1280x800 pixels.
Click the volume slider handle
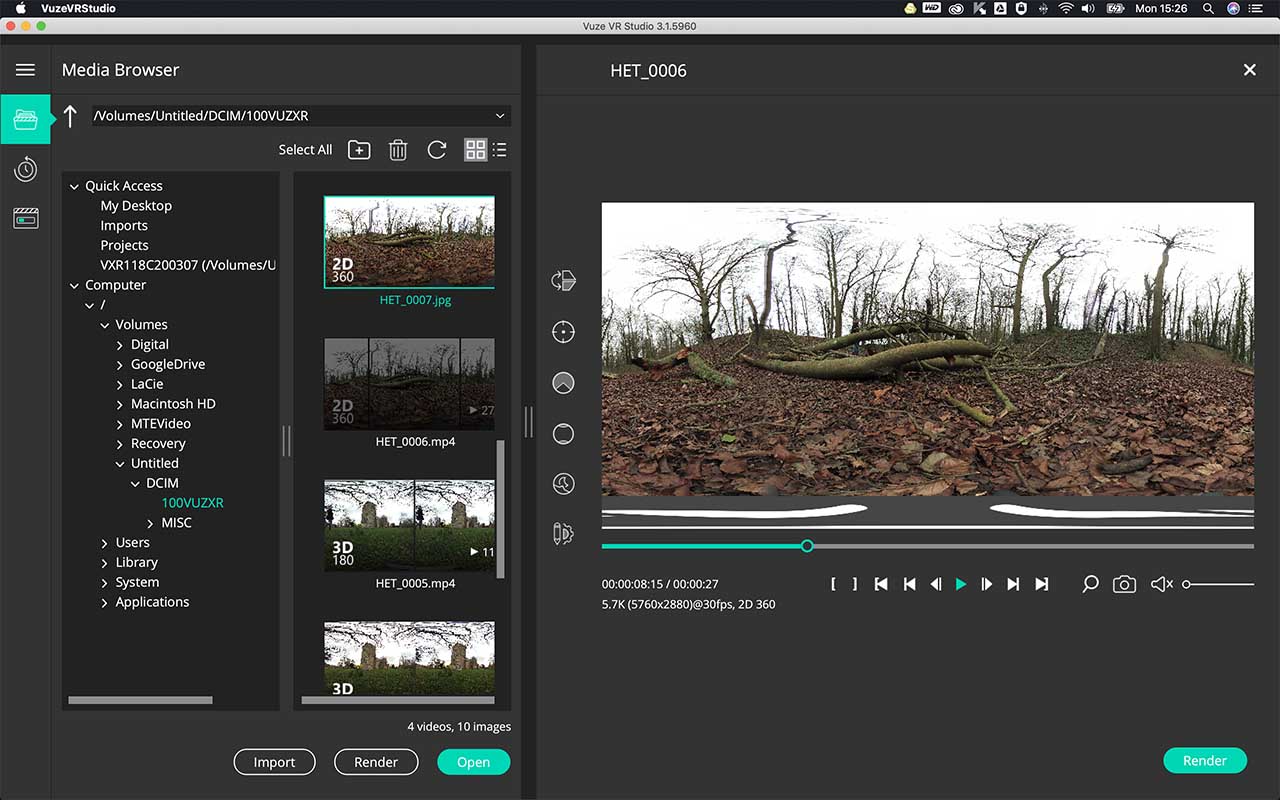(1186, 584)
